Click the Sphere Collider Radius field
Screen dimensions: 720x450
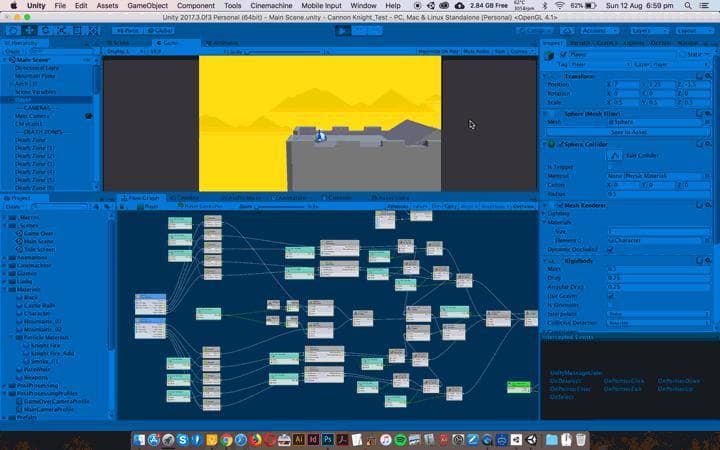[658, 194]
